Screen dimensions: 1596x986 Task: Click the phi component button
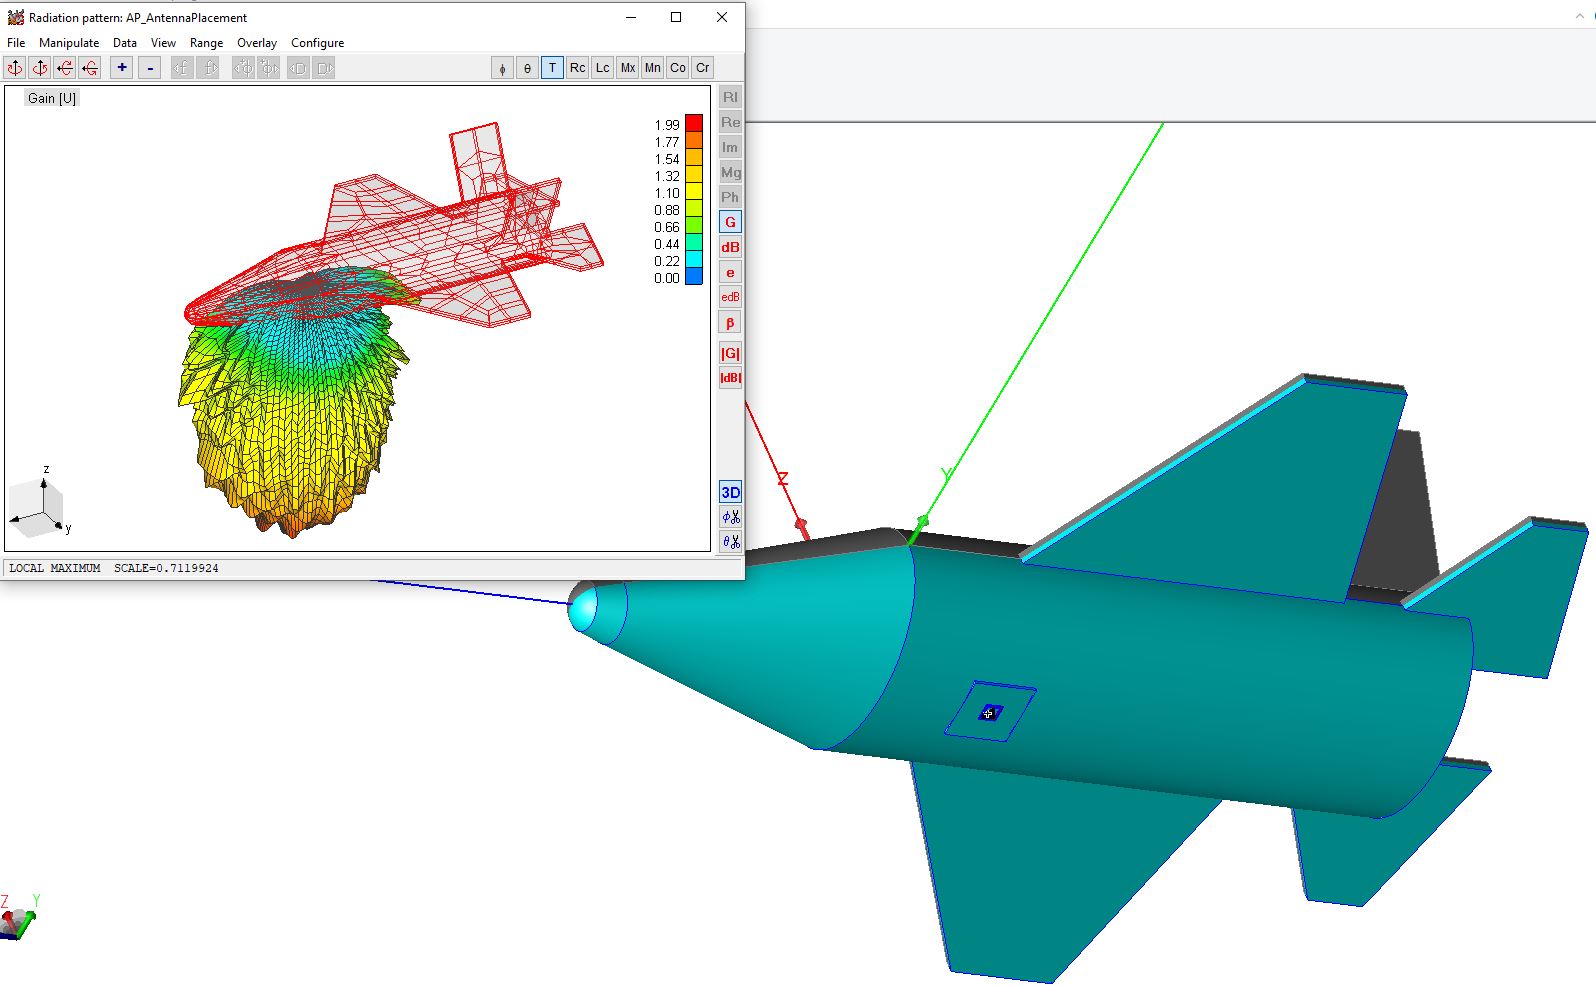(502, 68)
